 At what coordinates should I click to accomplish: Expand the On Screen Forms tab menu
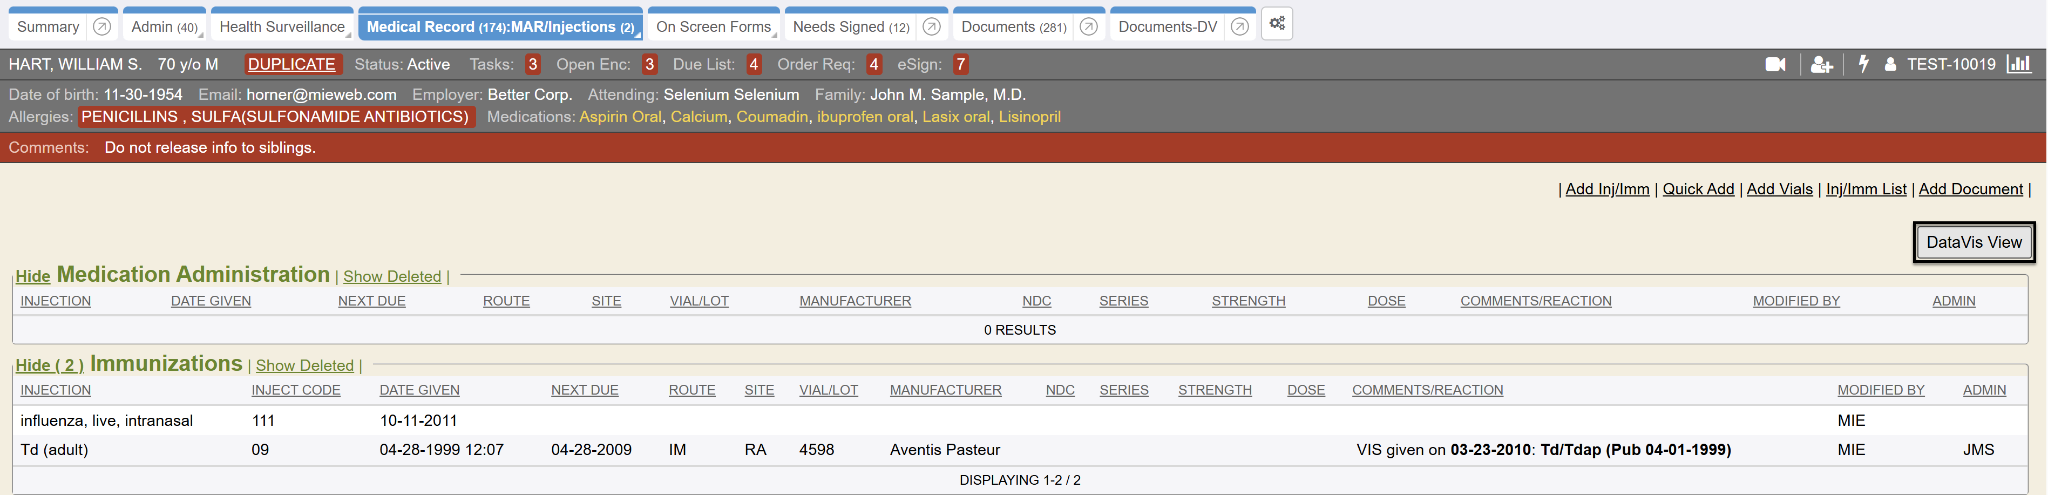pyautogui.click(x=776, y=36)
